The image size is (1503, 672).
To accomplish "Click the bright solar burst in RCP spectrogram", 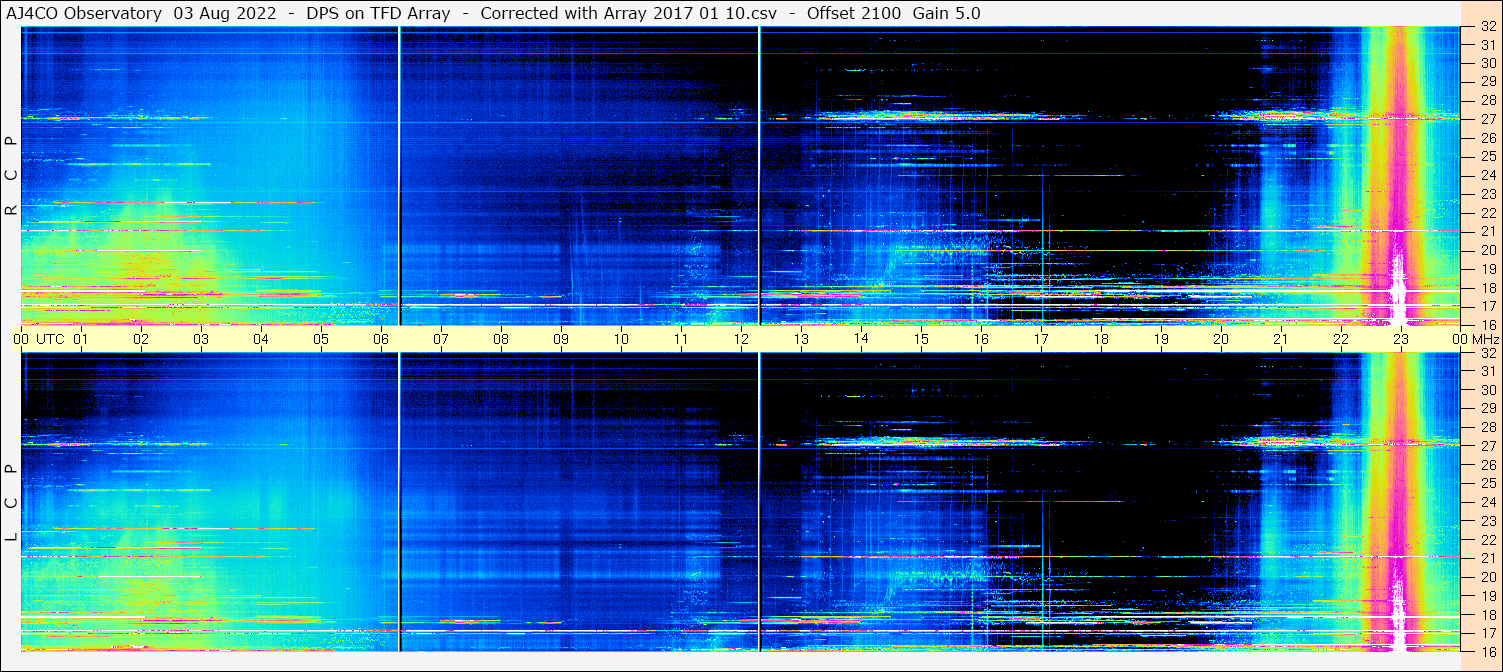I will (x=1398, y=175).
